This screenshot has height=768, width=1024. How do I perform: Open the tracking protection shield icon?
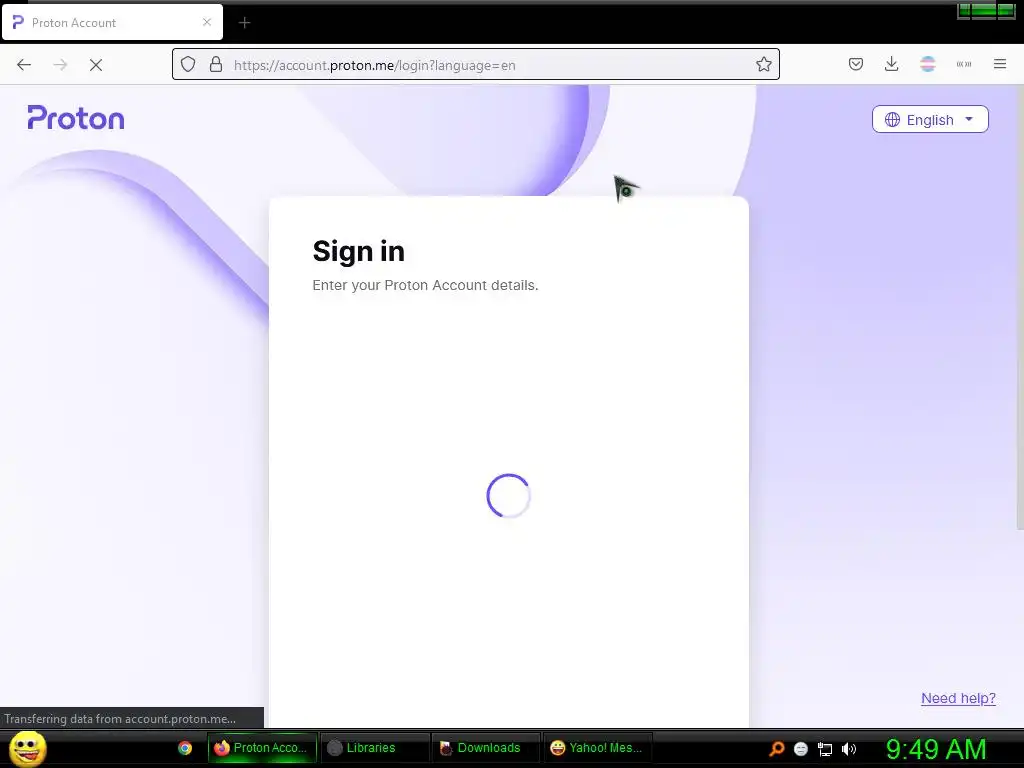188,65
